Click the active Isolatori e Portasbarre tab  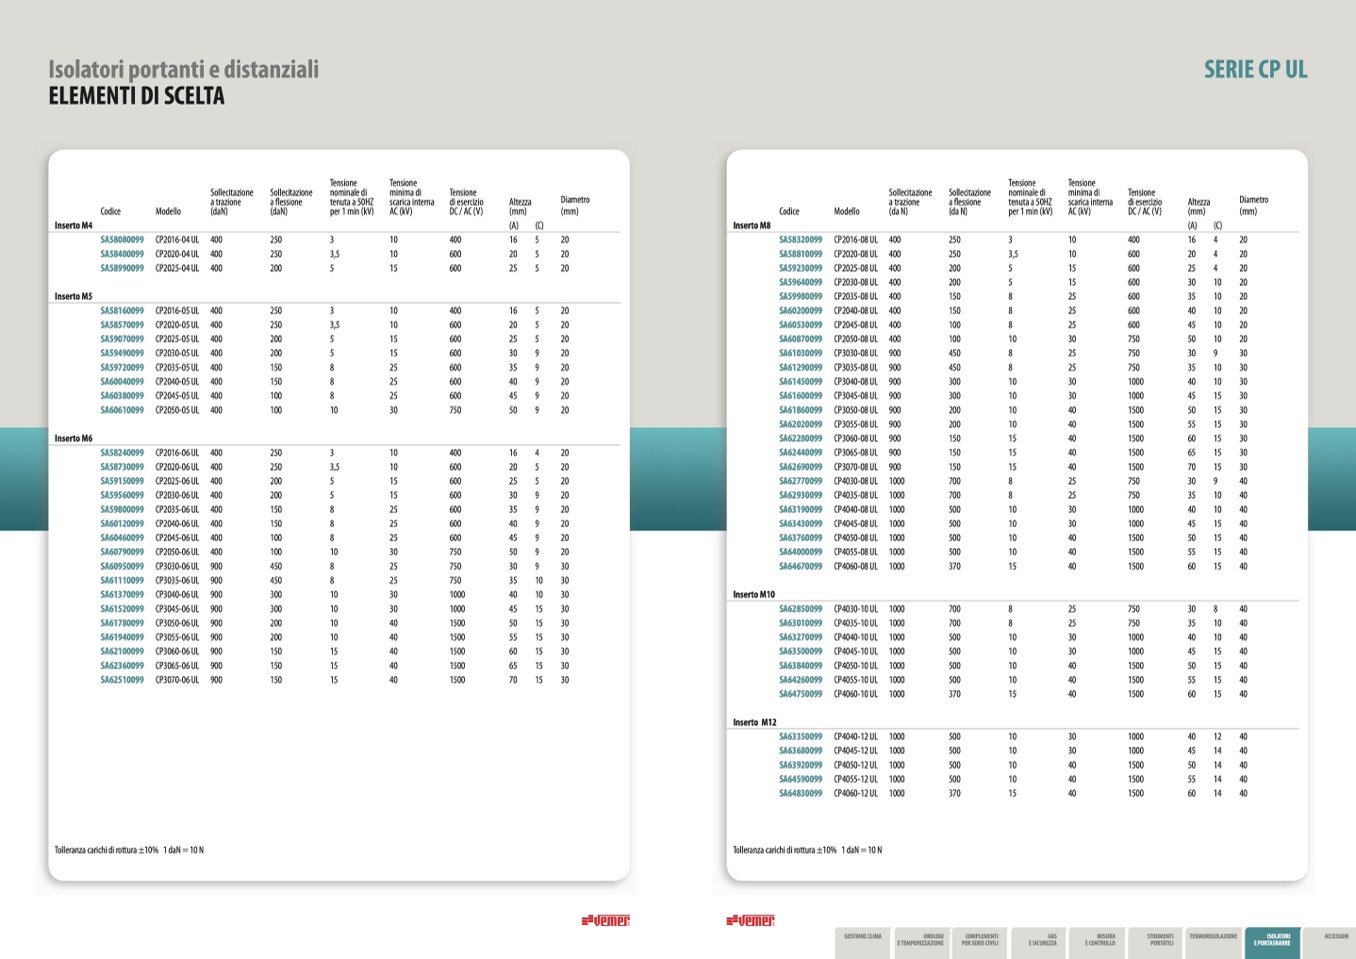[x=1272, y=940]
